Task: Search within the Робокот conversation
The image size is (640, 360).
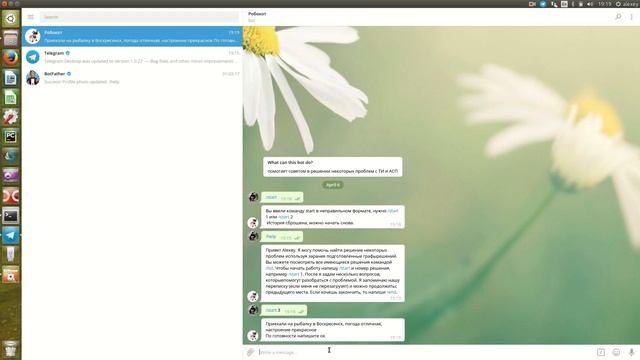Action: [618, 17]
